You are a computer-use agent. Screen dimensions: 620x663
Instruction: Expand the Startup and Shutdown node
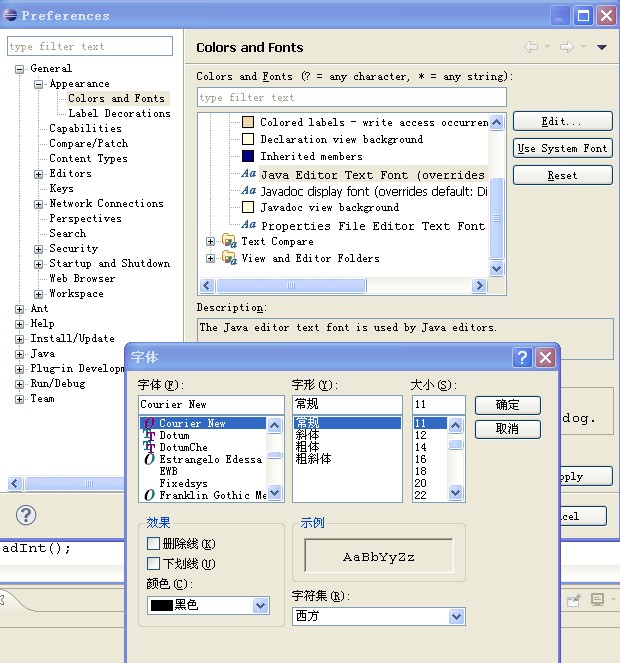(38, 264)
